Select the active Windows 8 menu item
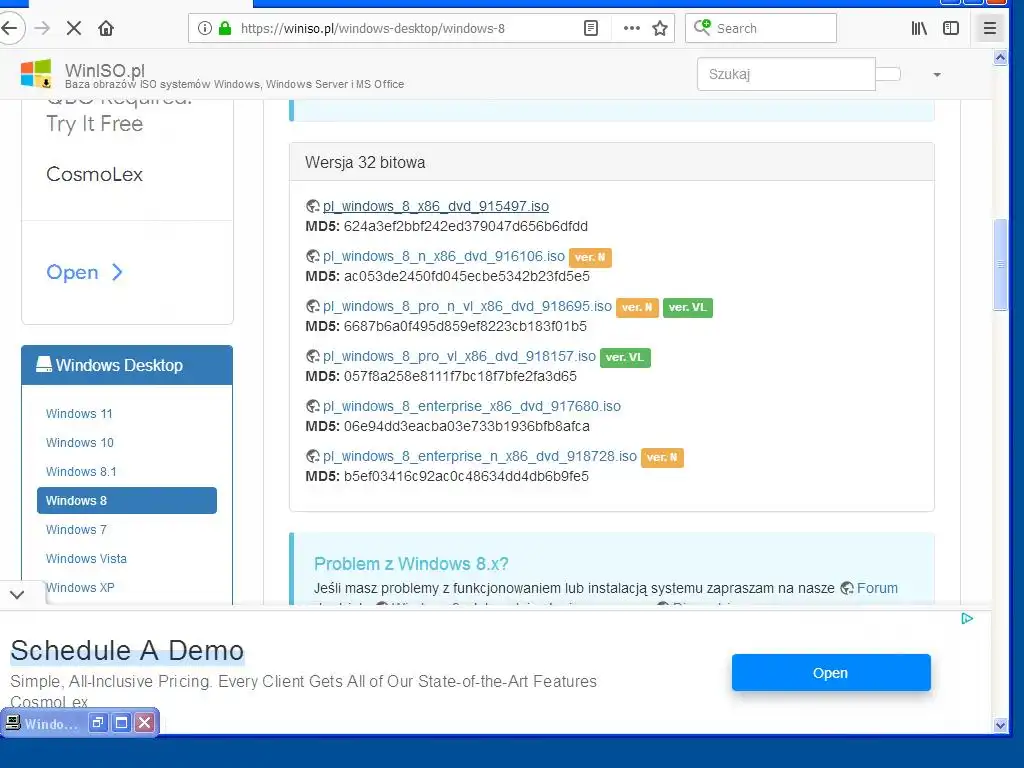 (127, 500)
